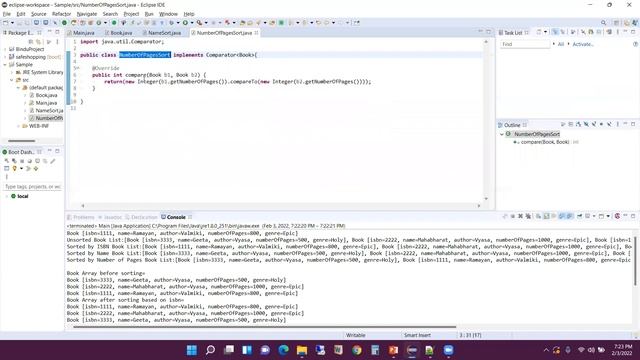Click the New Task icon in Task List
640x360 pixels.
tap(539, 32)
